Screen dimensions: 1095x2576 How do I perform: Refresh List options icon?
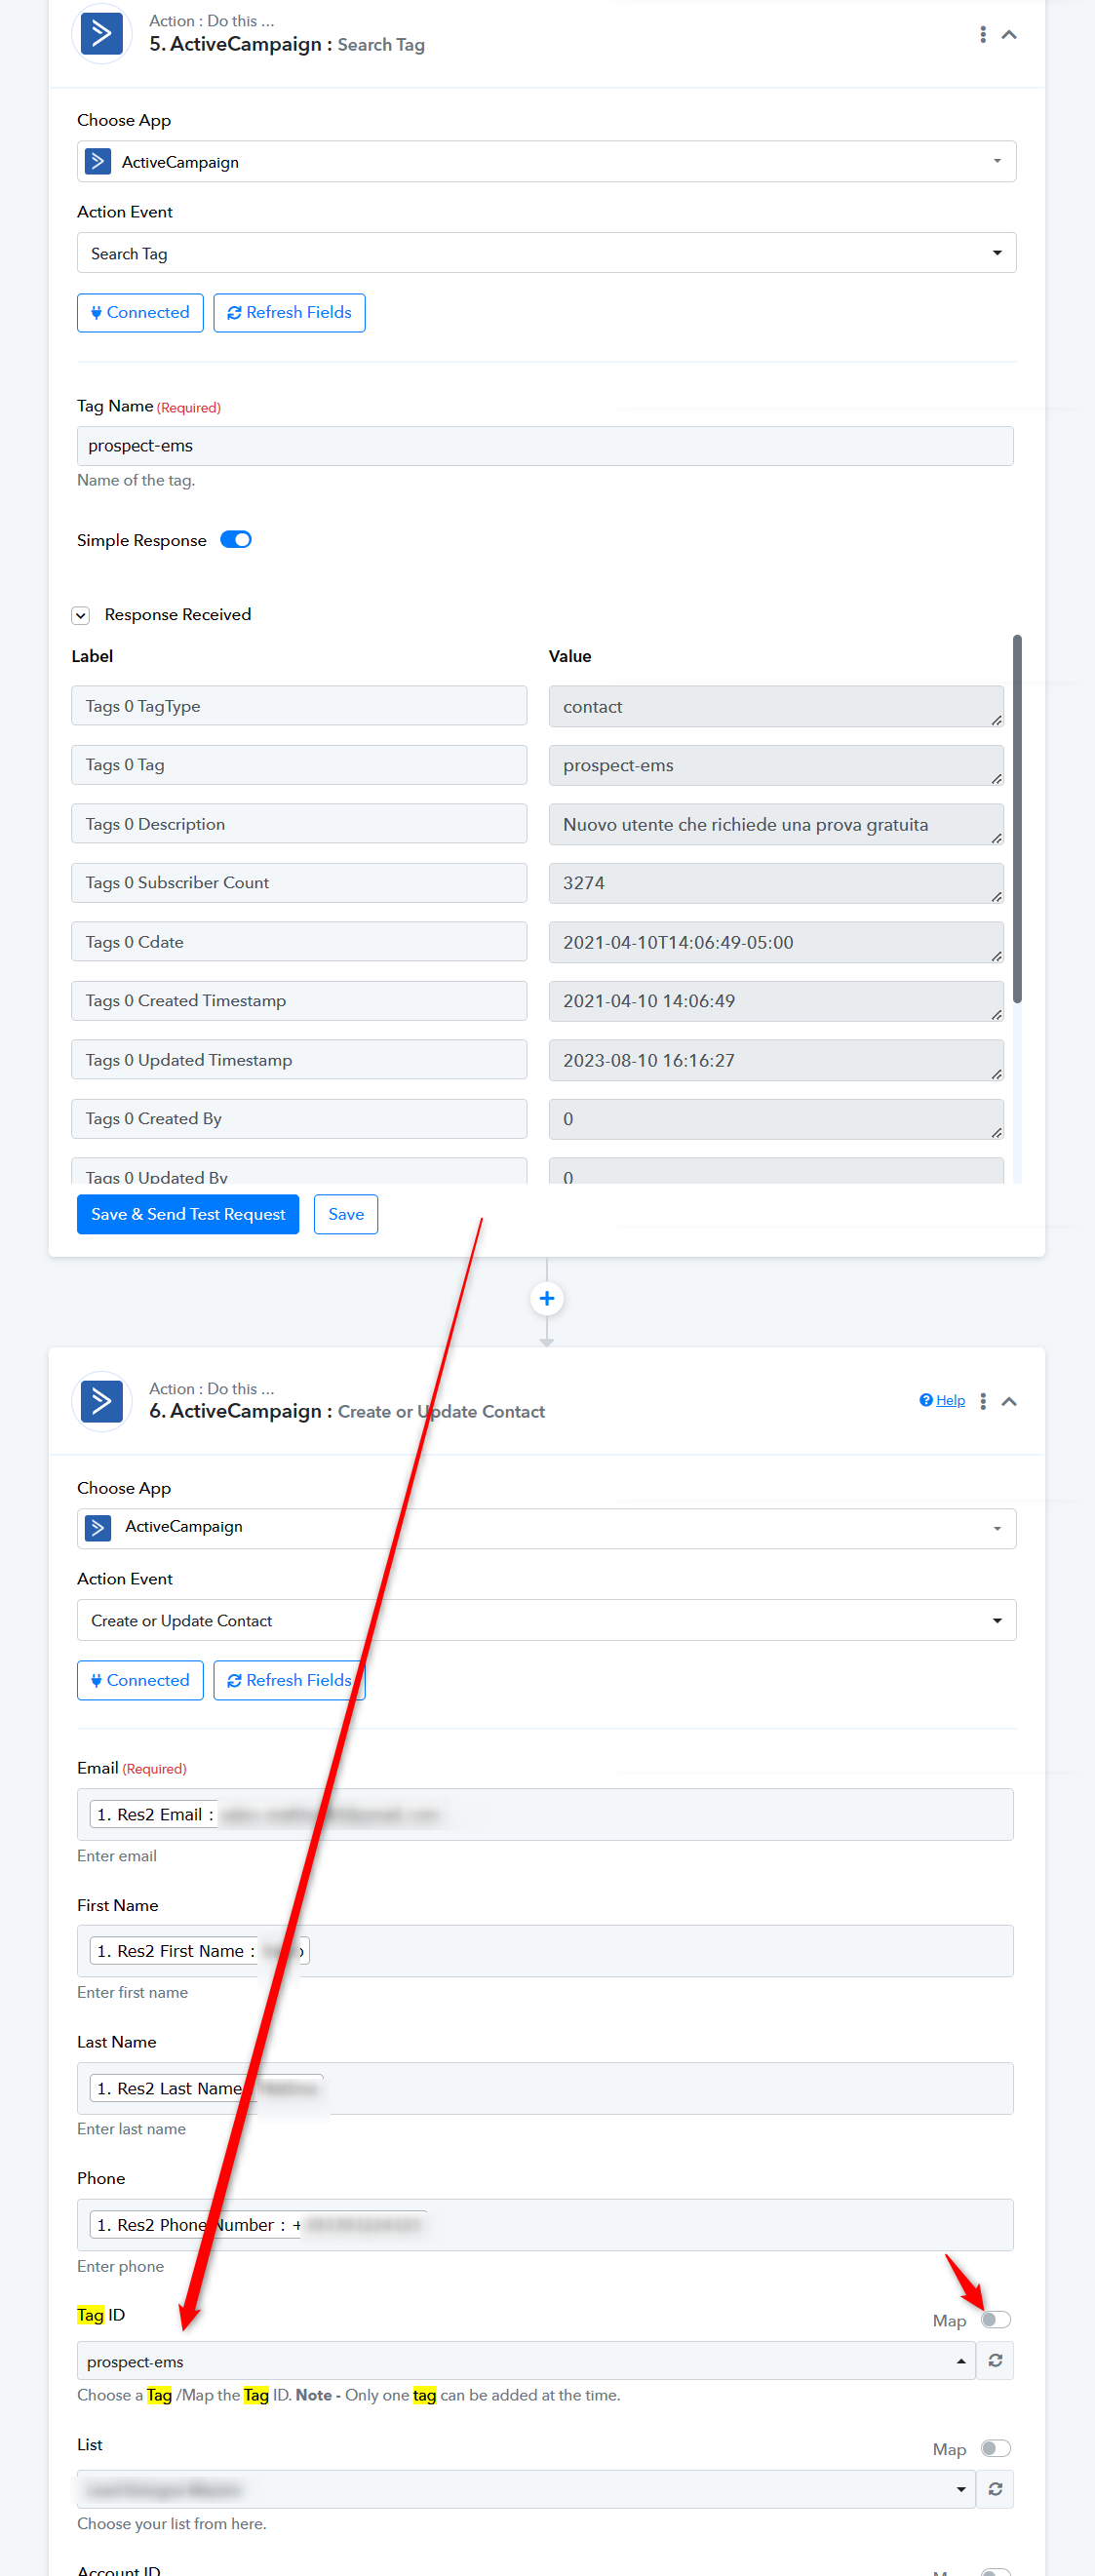(995, 2489)
